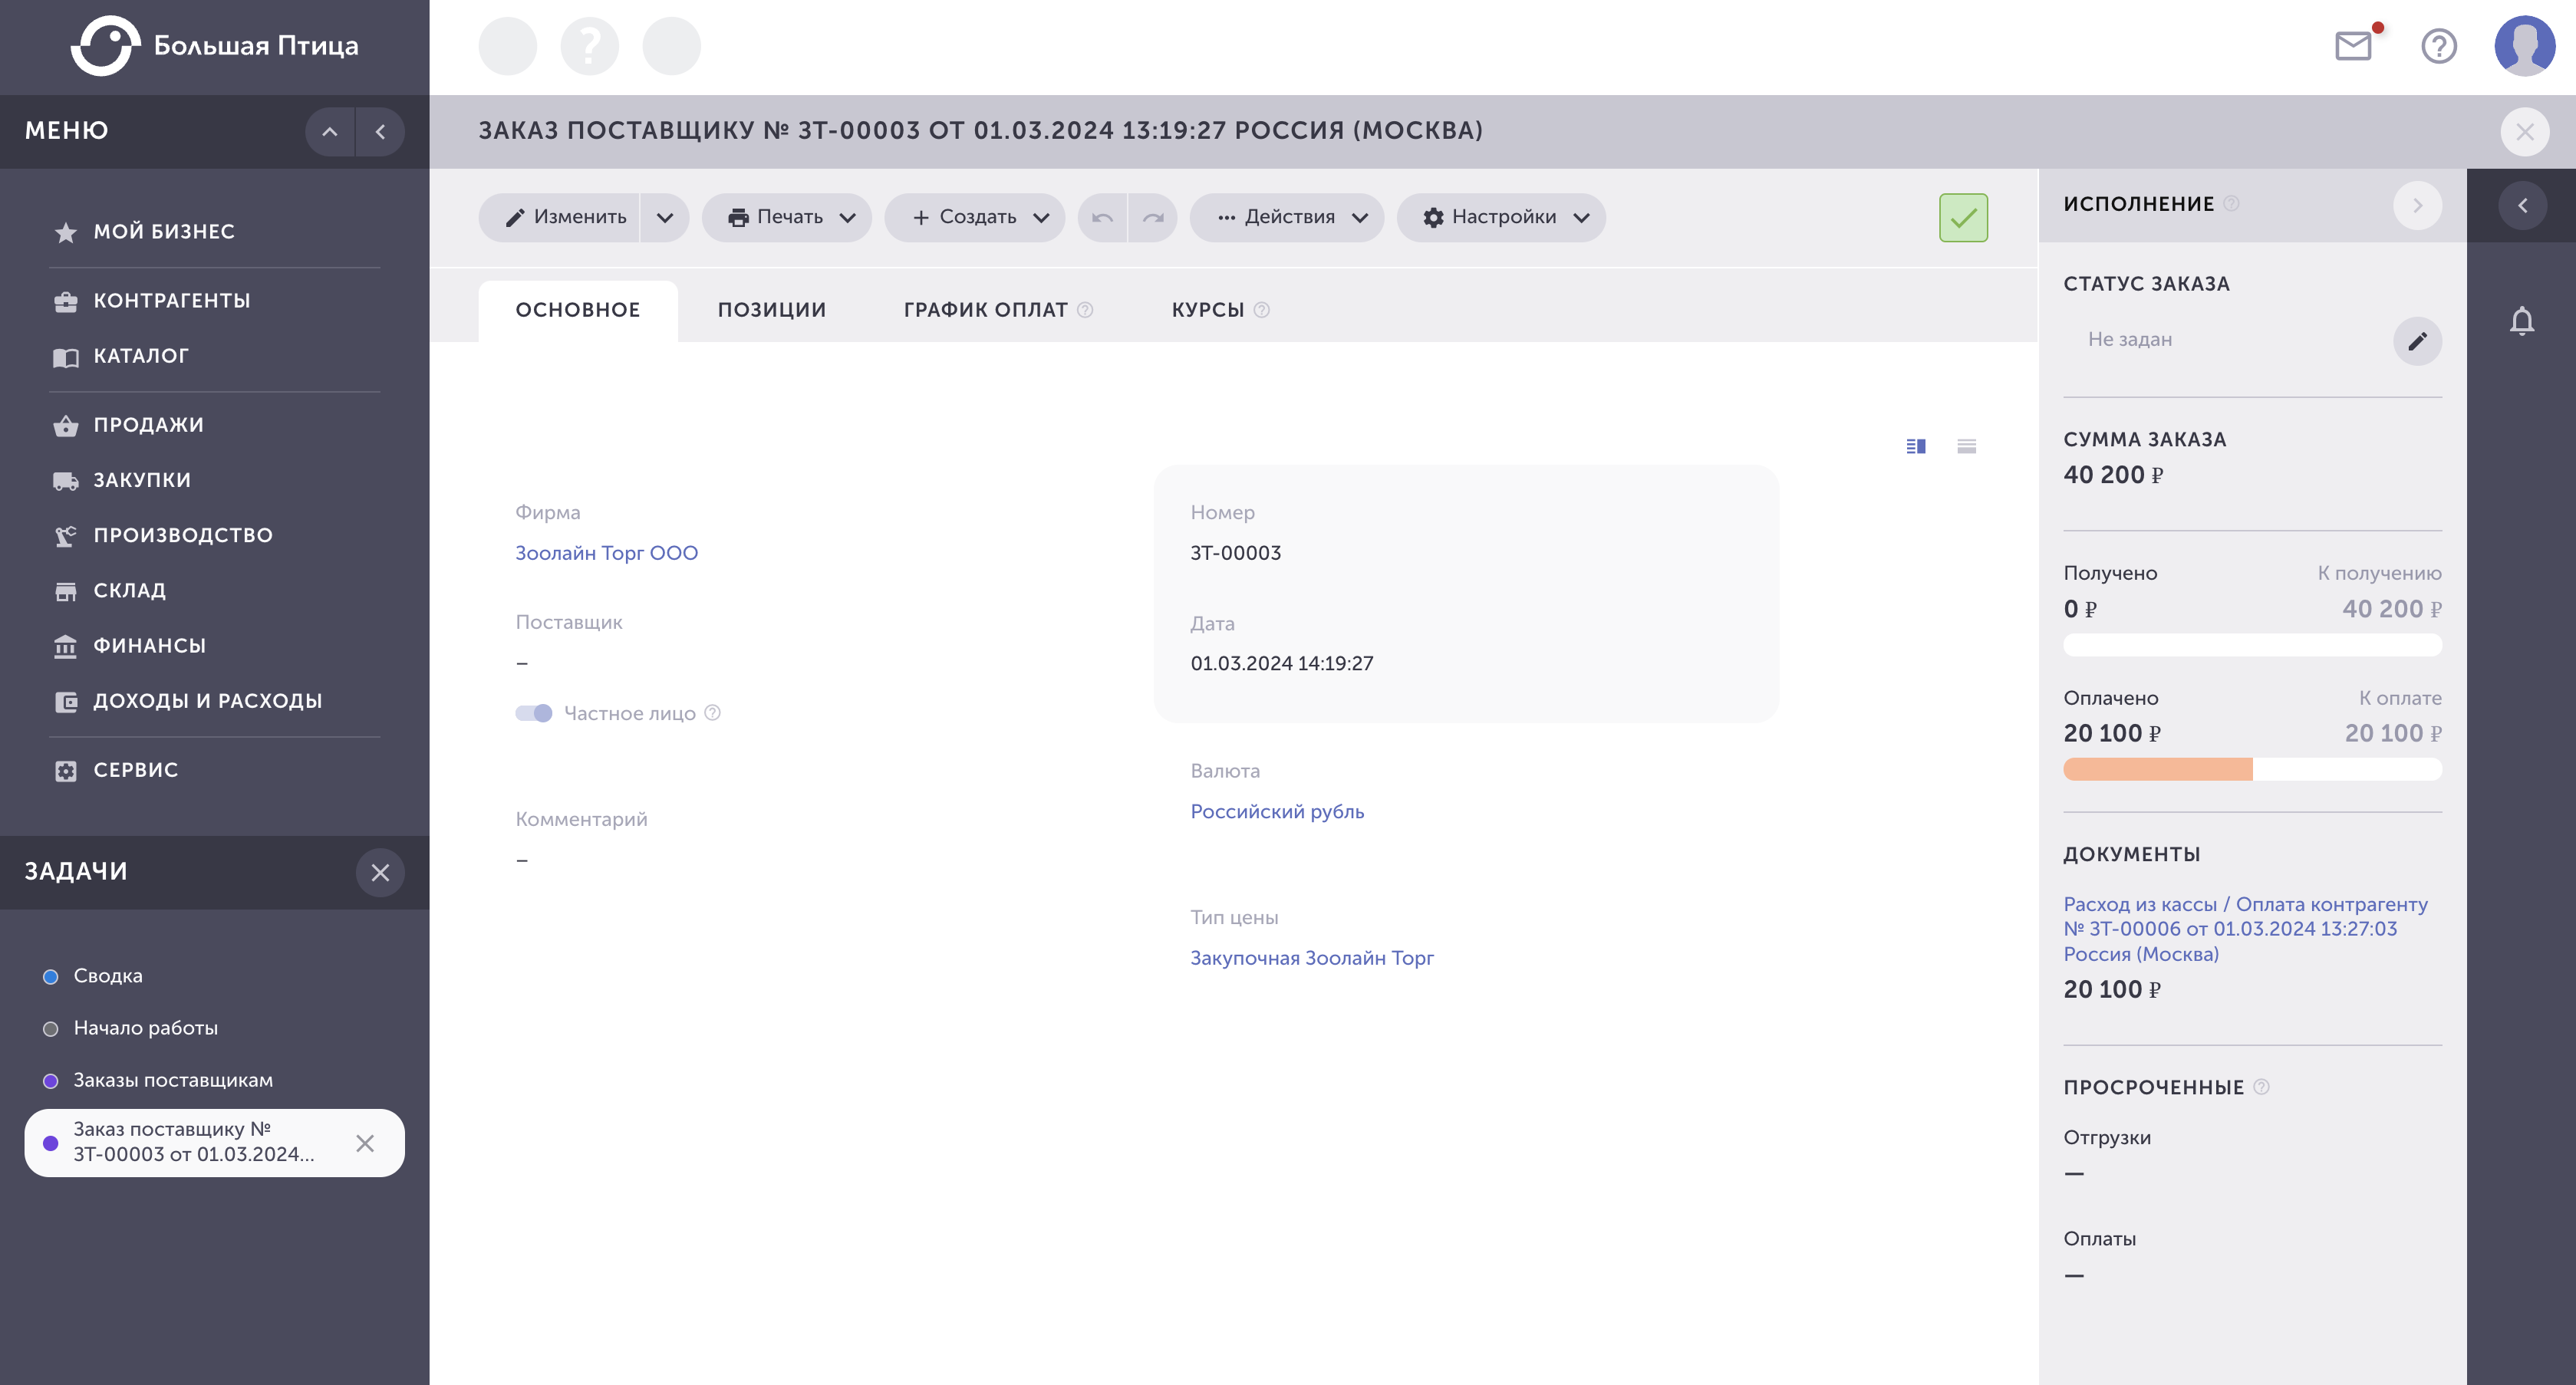Collapse Исполнение panel with right chevron

point(2417,205)
